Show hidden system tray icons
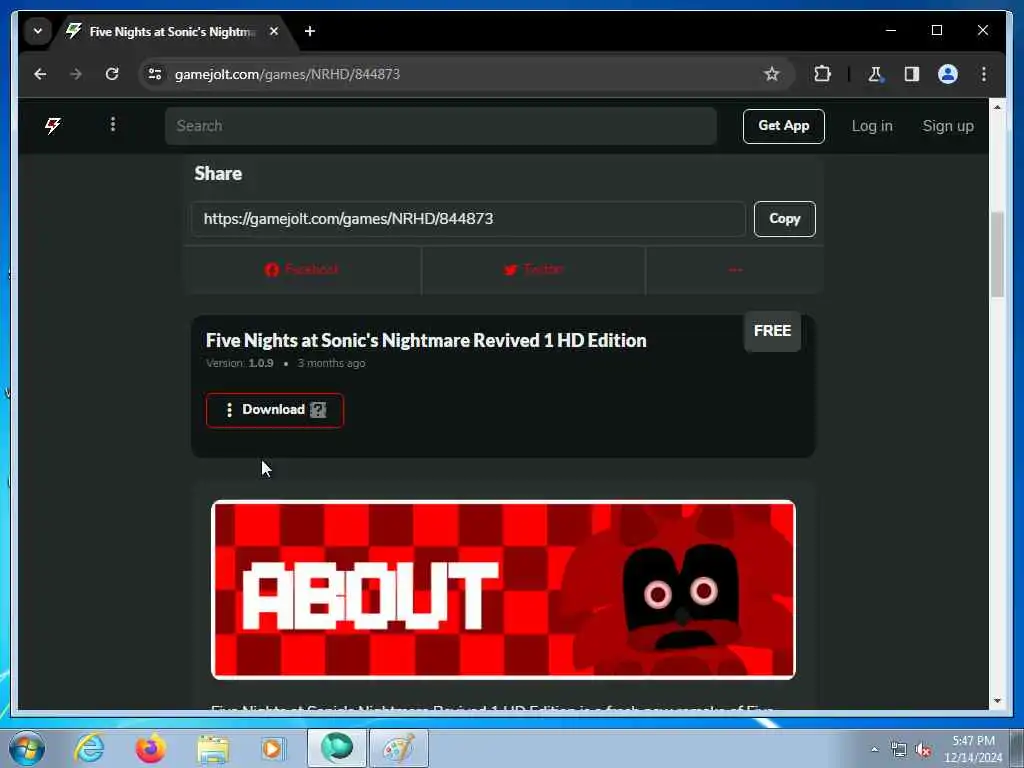The height and width of the screenshot is (768, 1024). pos(874,750)
